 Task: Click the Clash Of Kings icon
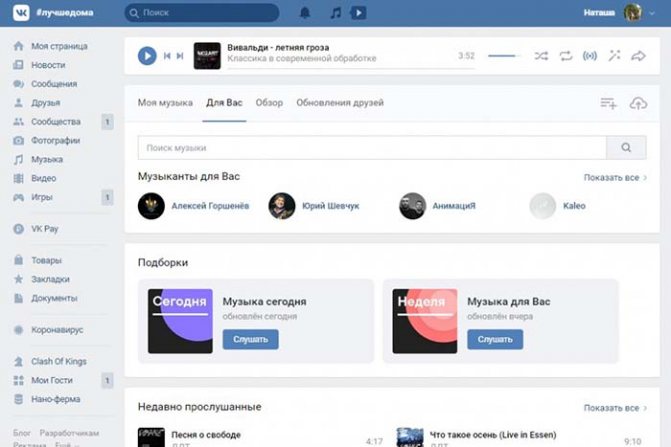coord(18,361)
